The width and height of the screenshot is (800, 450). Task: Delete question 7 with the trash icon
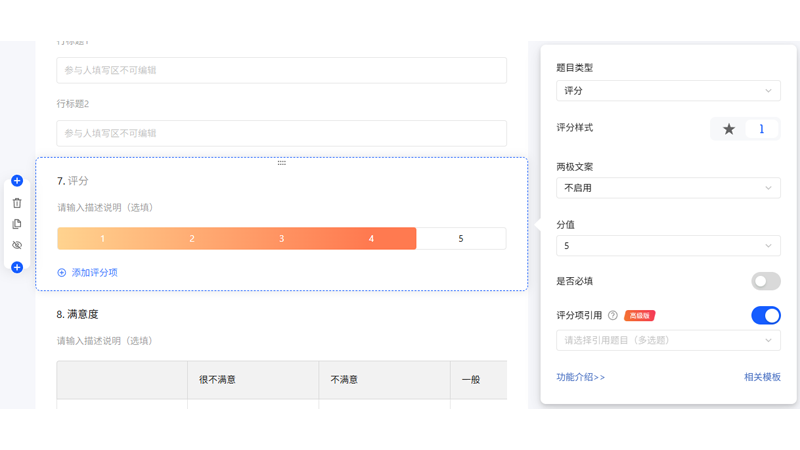[x=17, y=203]
